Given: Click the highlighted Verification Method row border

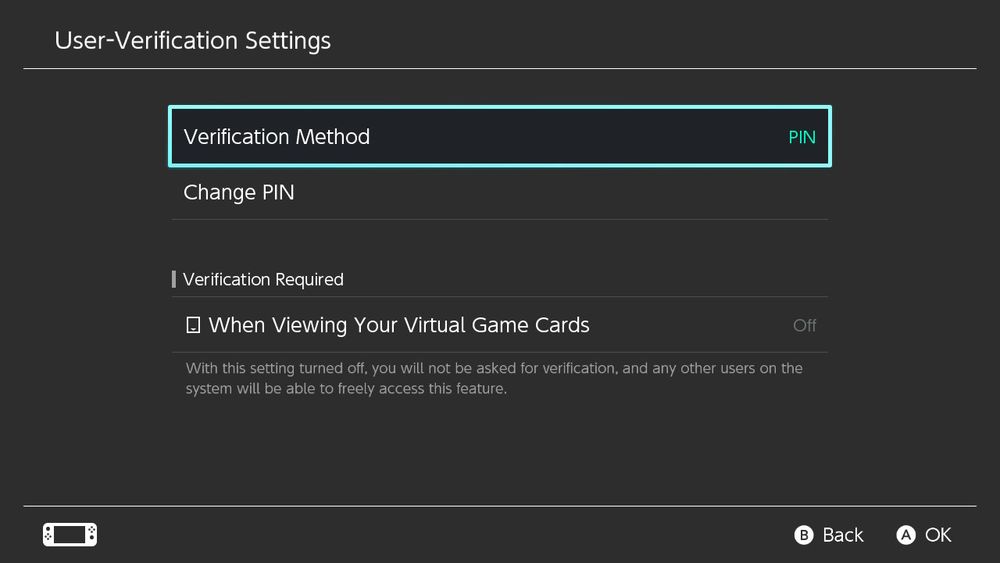Looking at the screenshot, I should (x=500, y=108).
